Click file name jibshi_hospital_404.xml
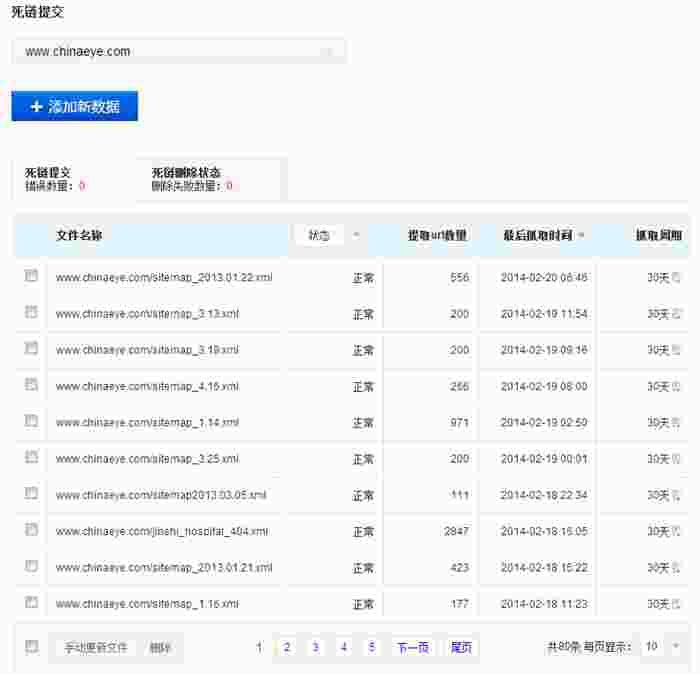 coord(162,531)
